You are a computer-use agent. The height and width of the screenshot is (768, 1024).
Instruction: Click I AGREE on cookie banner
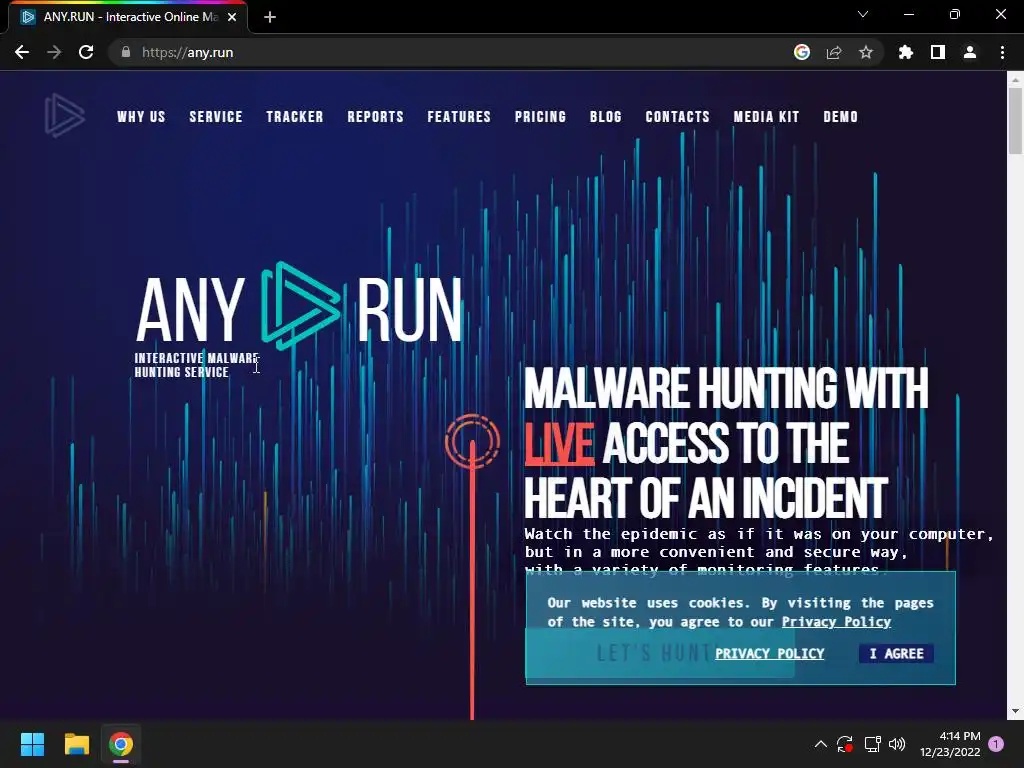(896, 654)
